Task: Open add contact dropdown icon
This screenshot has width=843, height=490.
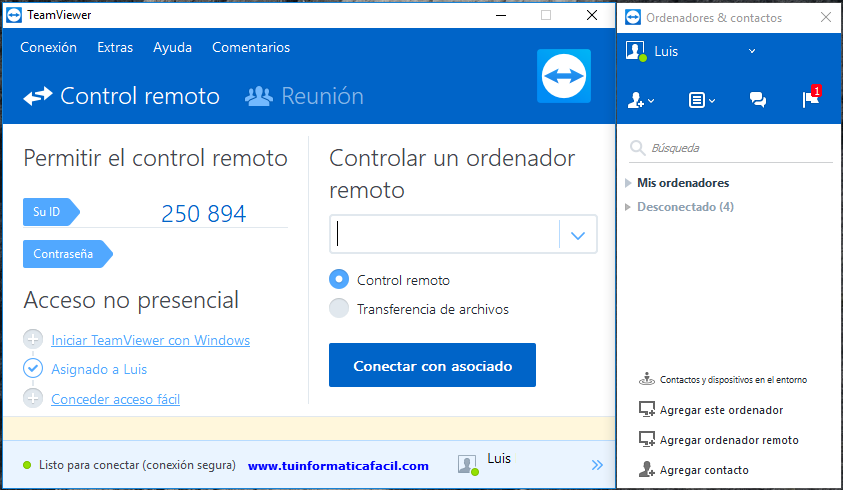Action: click(641, 100)
